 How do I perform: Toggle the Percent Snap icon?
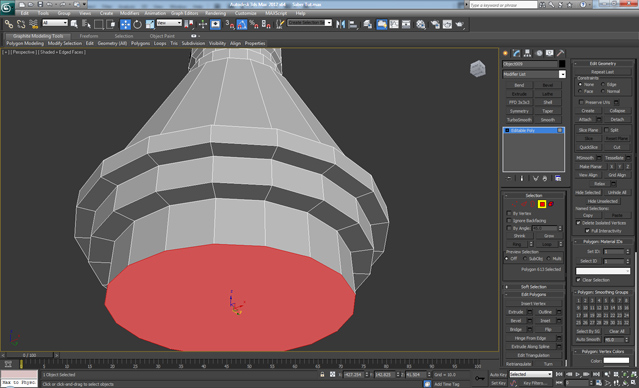(254, 24)
